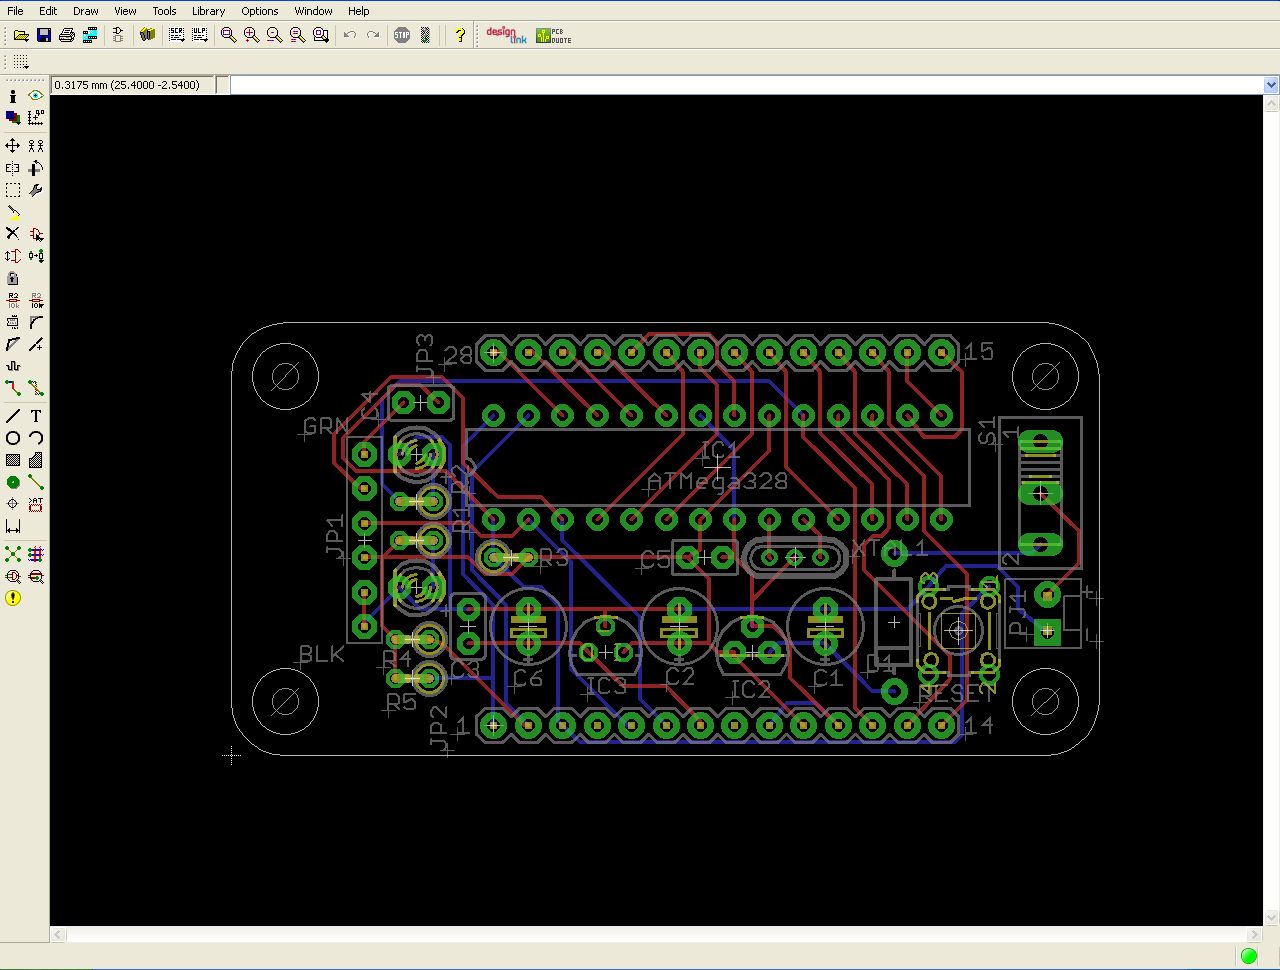Image resolution: width=1280 pixels, height=970 pixels.
Task: Choose the Delete tool
Action: coord(11,232)
